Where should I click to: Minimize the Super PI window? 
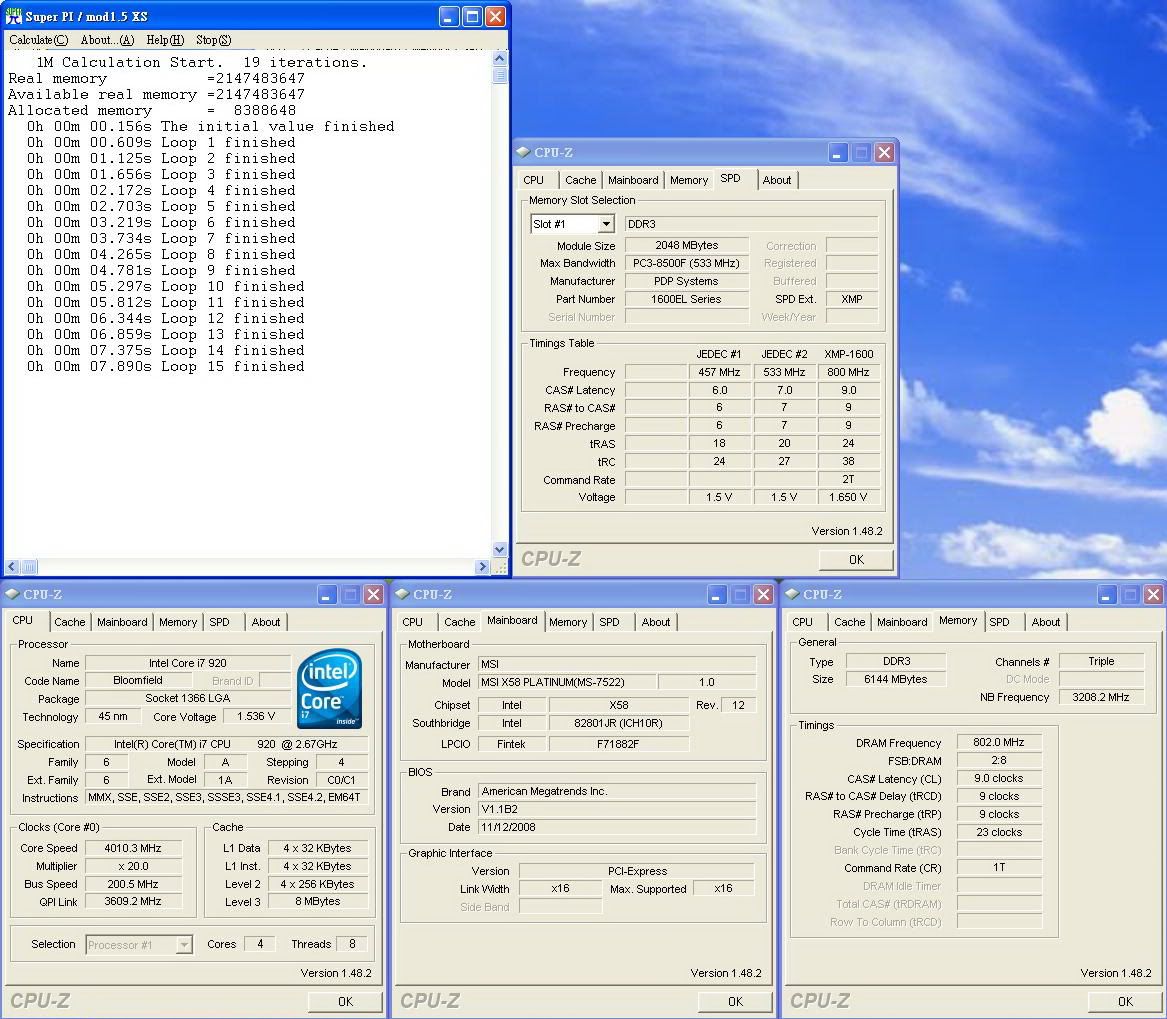(x=448, y=16)
